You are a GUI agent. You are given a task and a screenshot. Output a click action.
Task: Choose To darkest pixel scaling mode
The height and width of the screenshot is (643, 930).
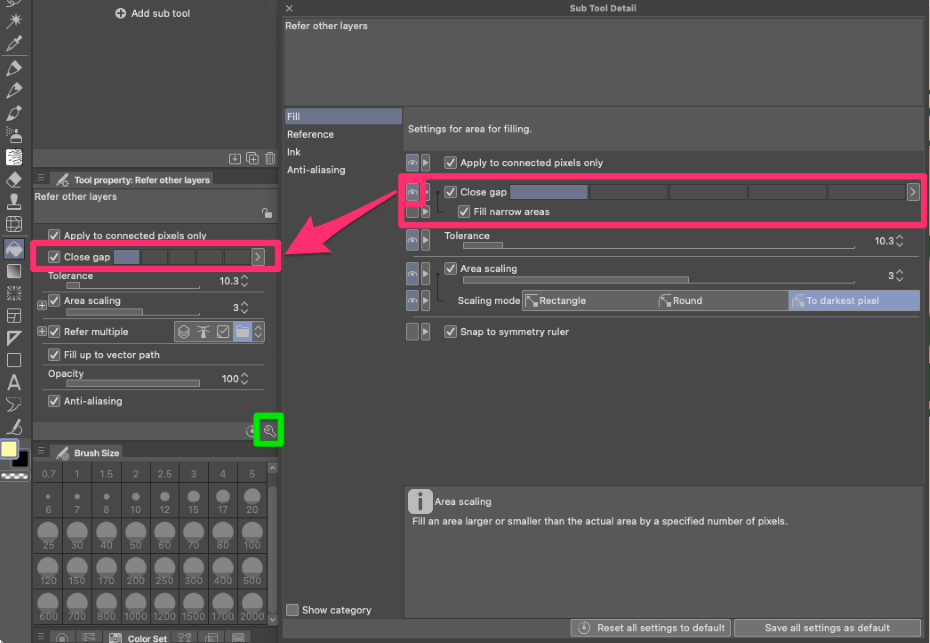(x=854, y=301)
